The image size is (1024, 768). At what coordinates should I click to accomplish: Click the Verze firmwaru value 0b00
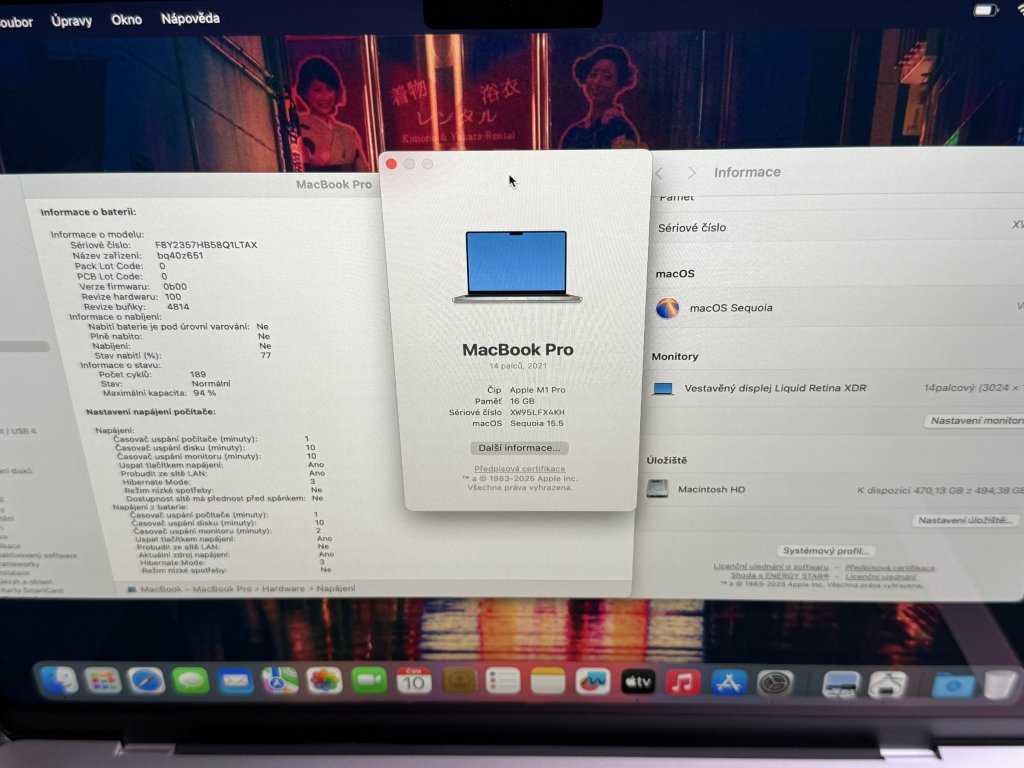click(x=175, y=286)
